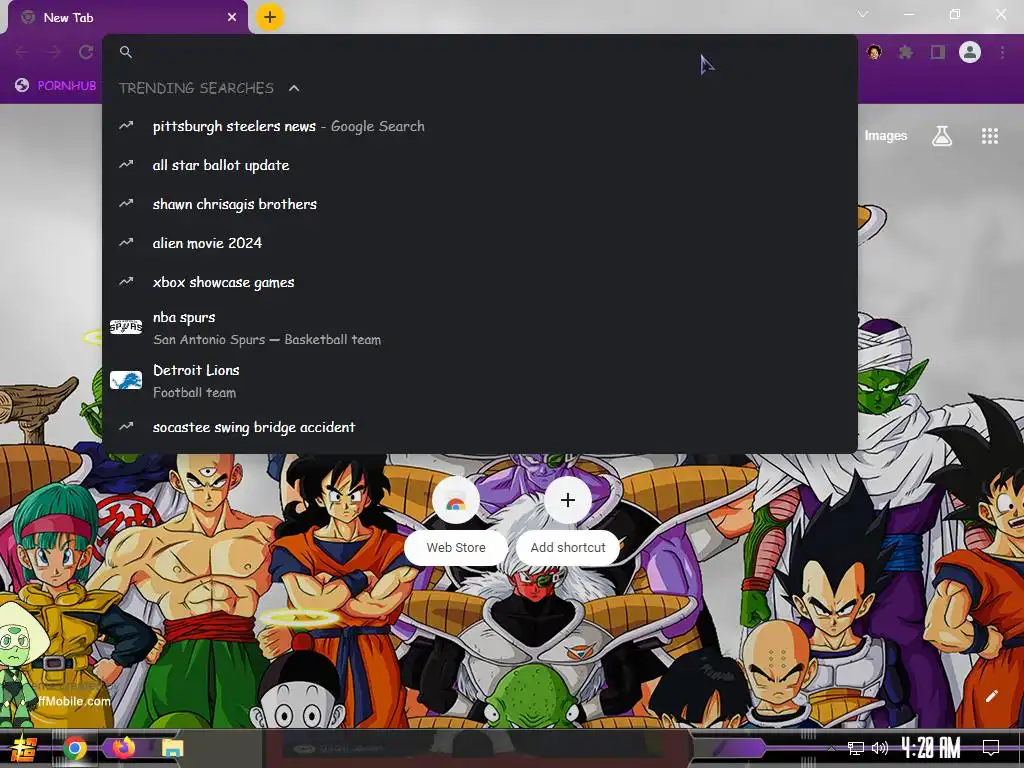
Task: Open network status in system tray
Action: (856, 748)
